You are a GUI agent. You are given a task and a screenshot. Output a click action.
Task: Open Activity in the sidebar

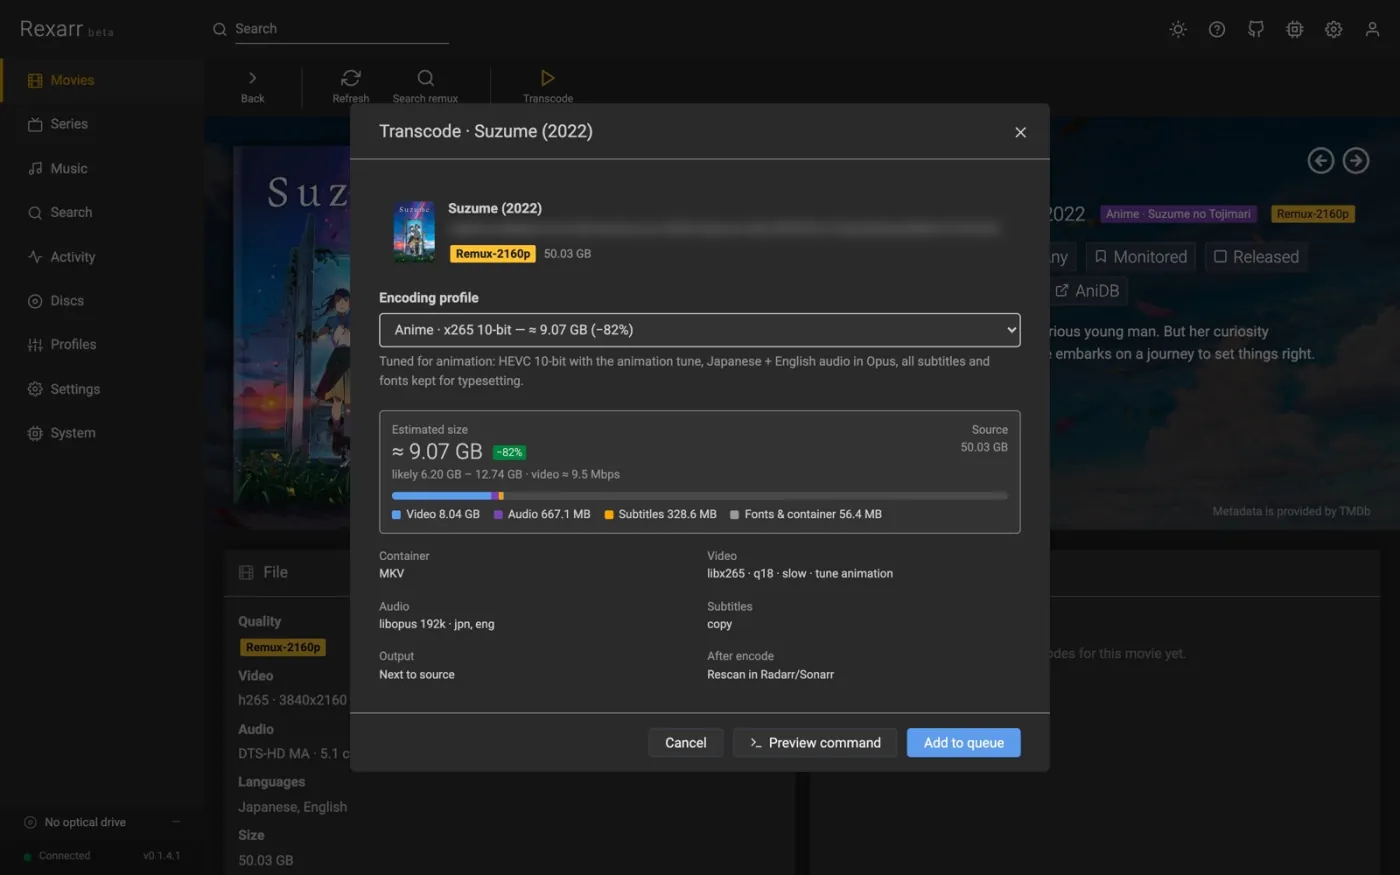point(102,257)
